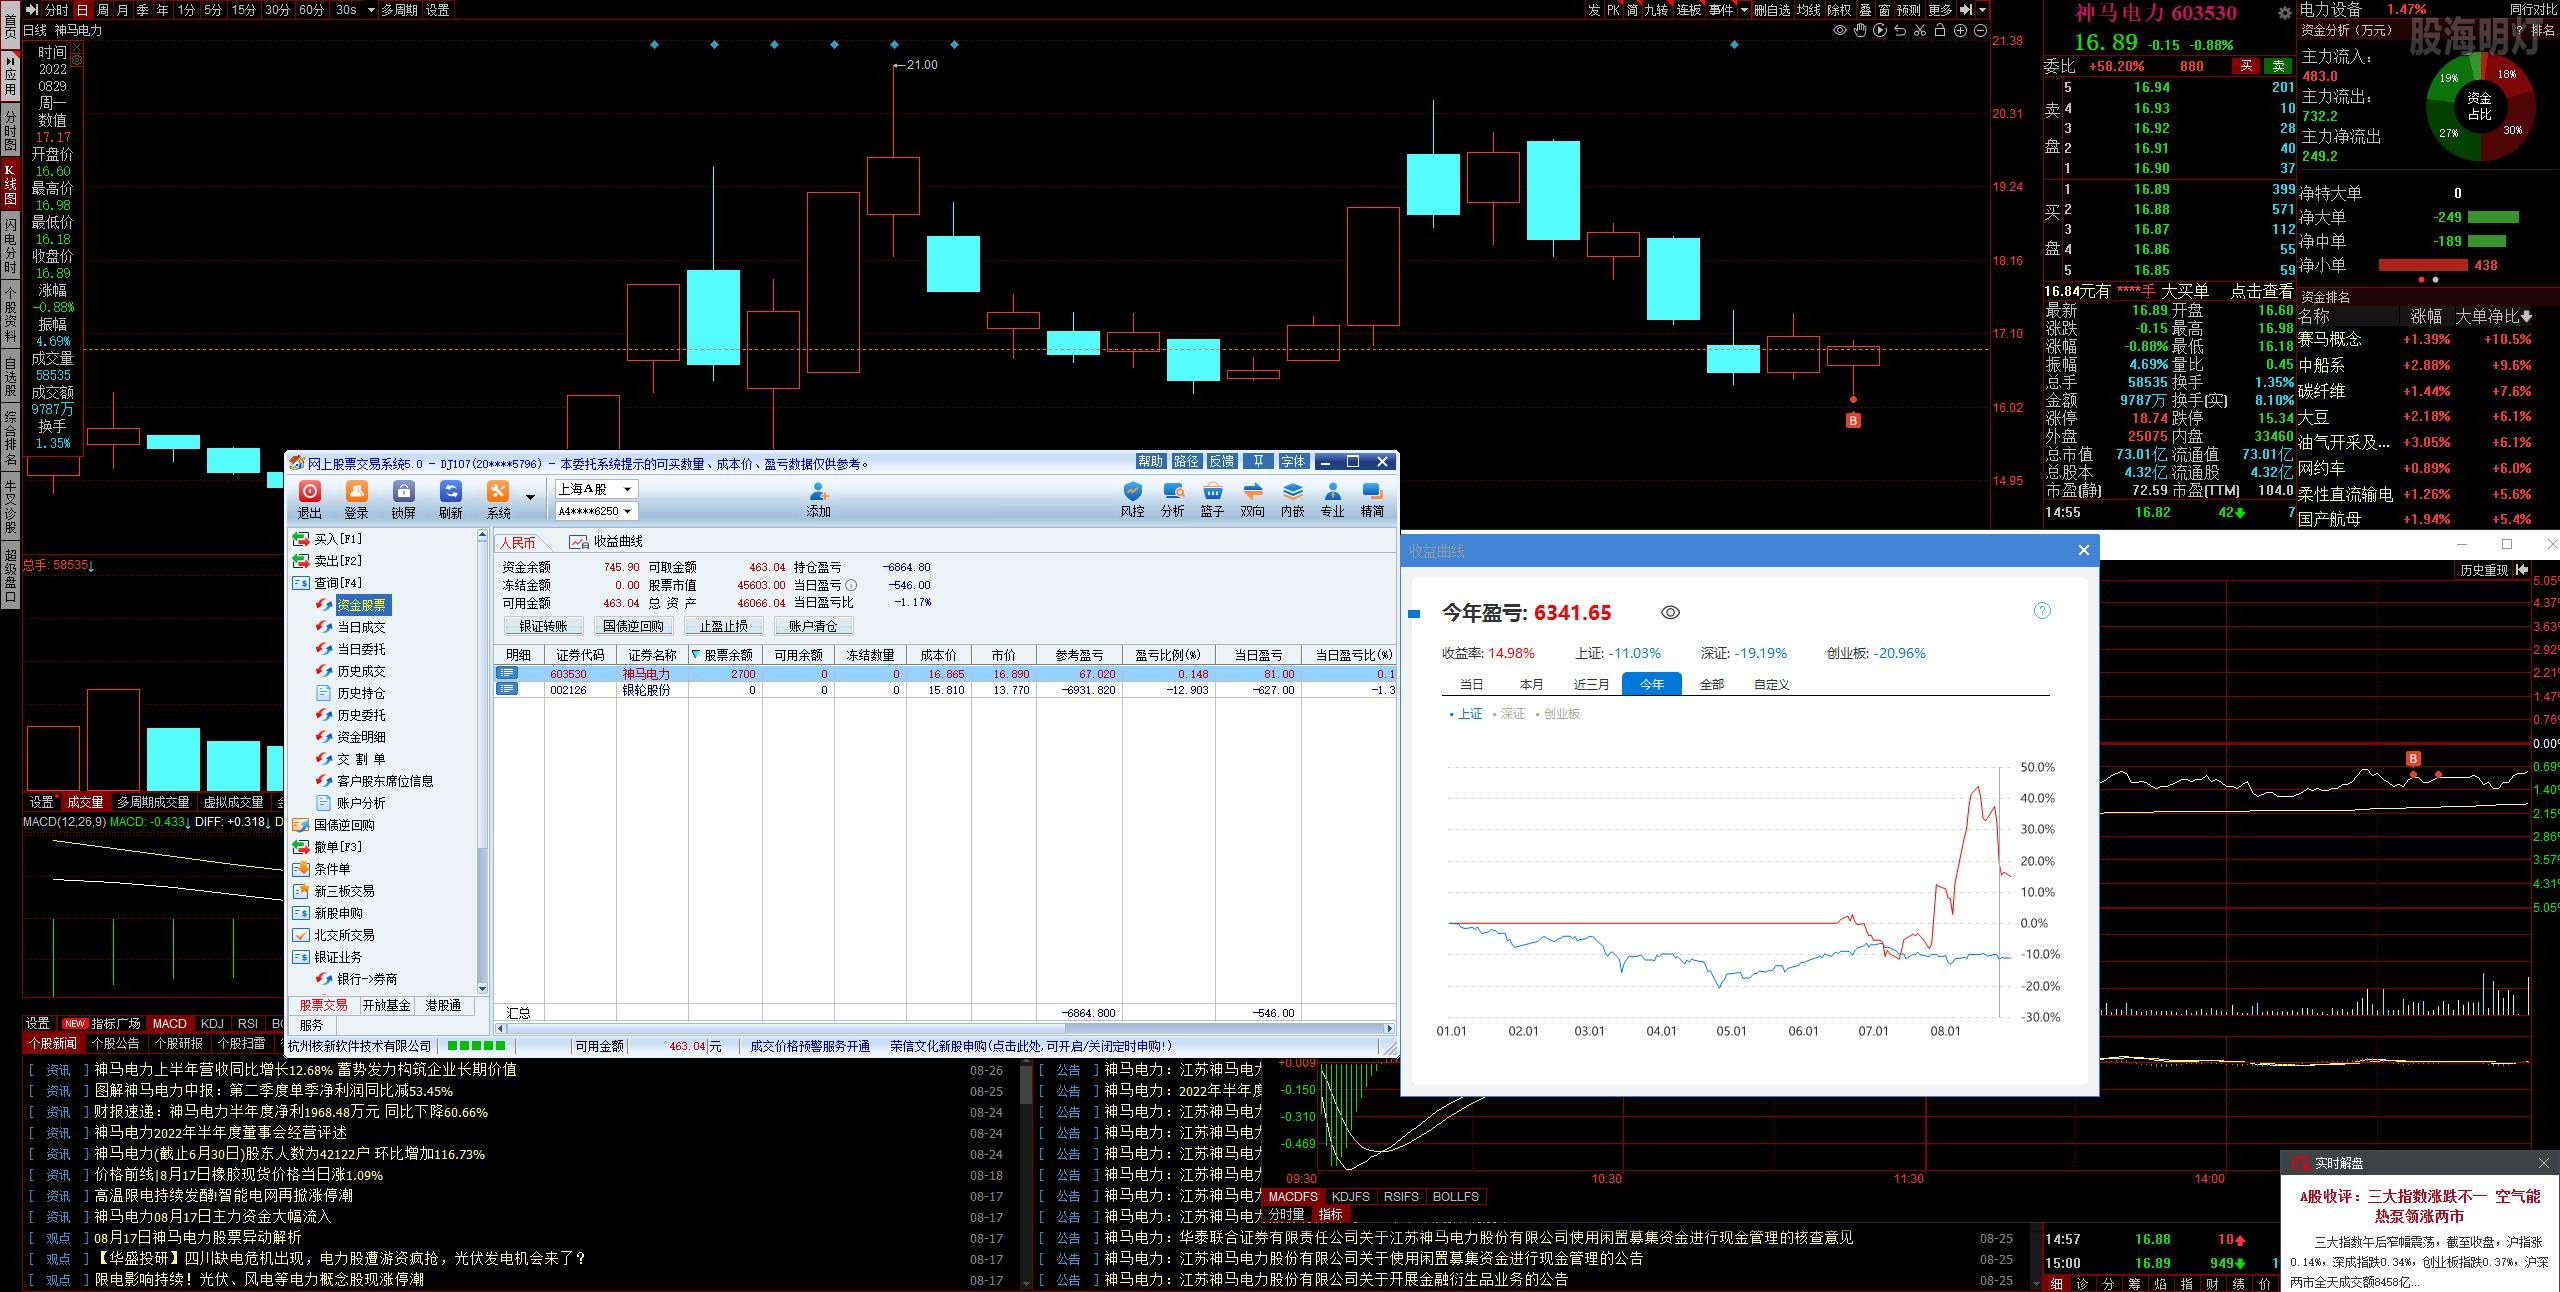Switch to 今年 tab in profit curve
Screen dimensions: 2560x1292
[1652, 684]
